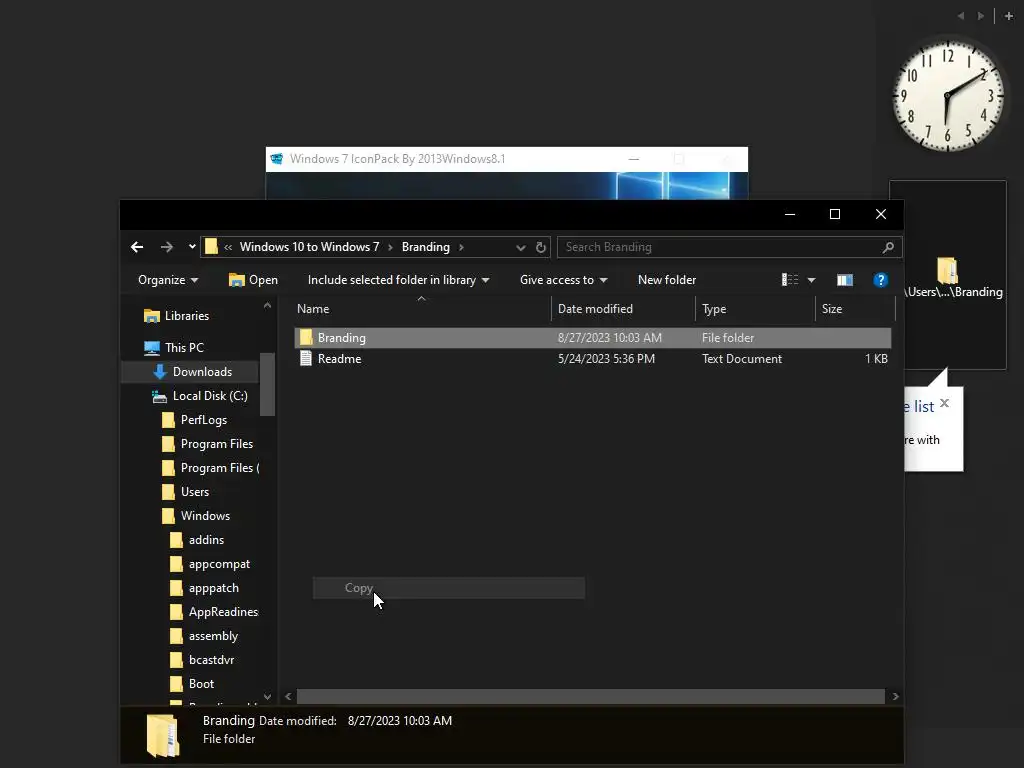Open Libraries in navigation pane

176,315
